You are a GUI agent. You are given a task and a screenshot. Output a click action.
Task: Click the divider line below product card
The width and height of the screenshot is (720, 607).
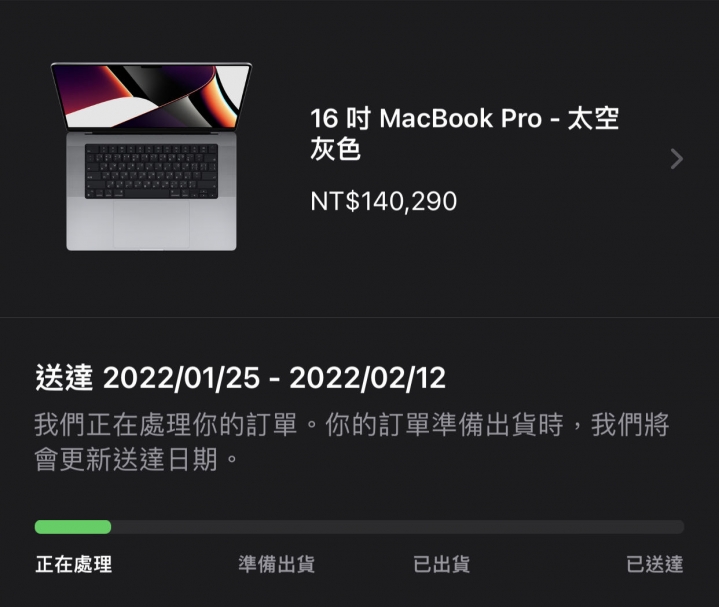coord(360,317)
